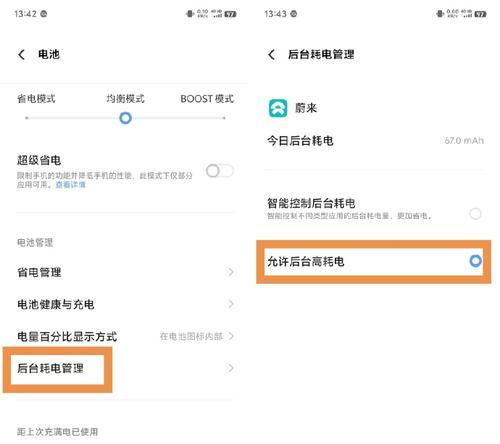Expand 电量百分比显示方式 options chevron

[x=231, y=336]
